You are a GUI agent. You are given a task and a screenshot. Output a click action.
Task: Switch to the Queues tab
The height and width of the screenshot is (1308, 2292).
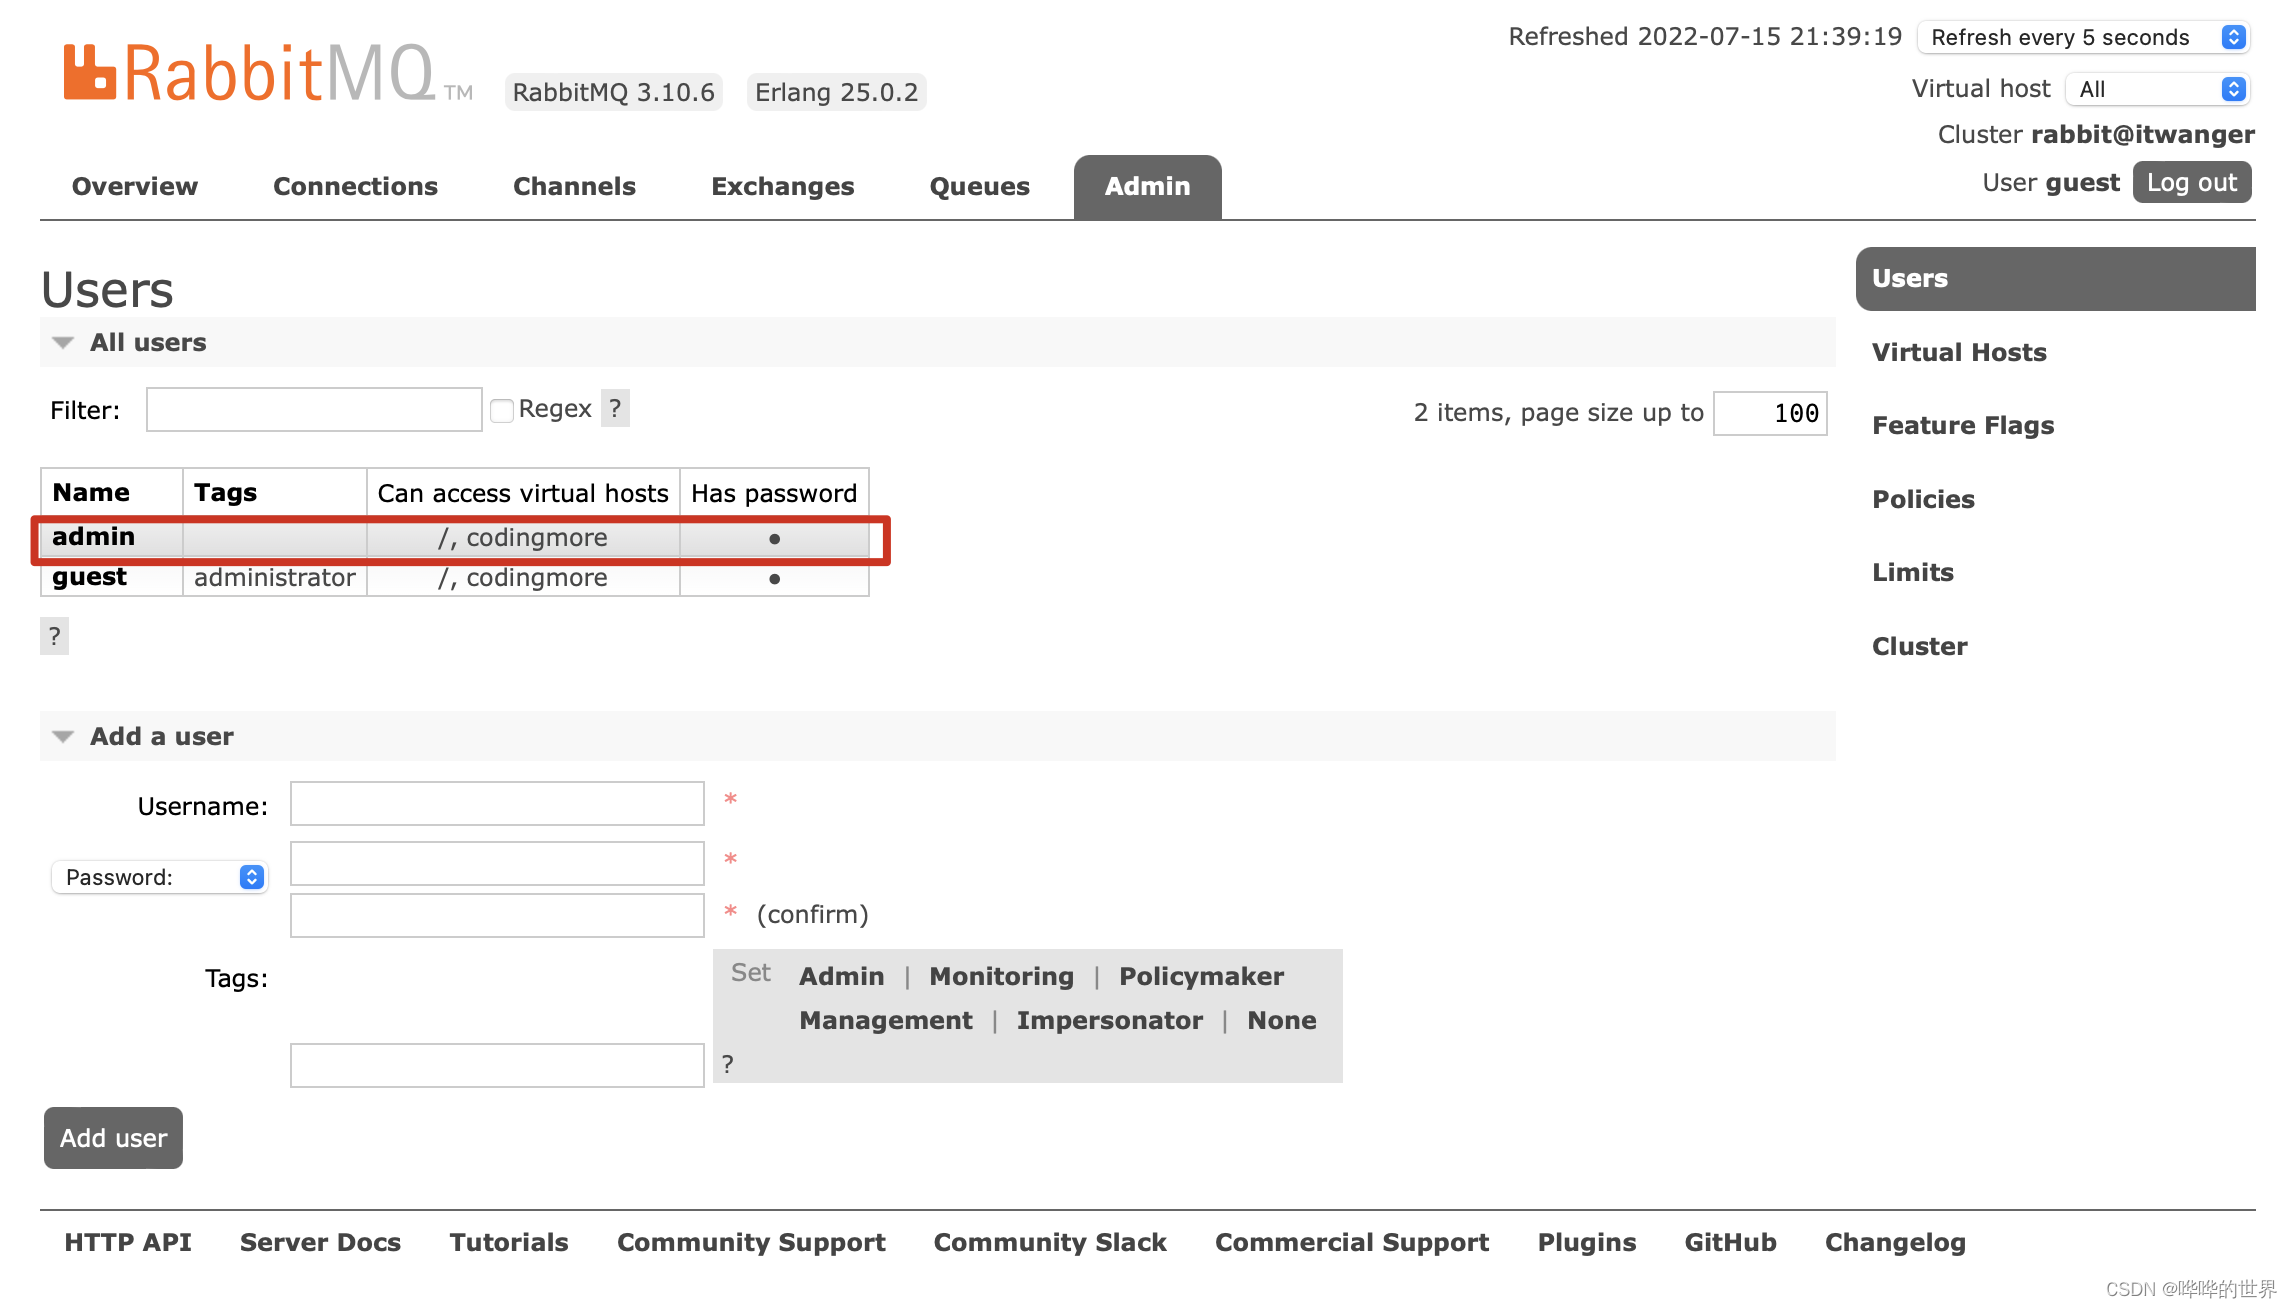(979, 187)
